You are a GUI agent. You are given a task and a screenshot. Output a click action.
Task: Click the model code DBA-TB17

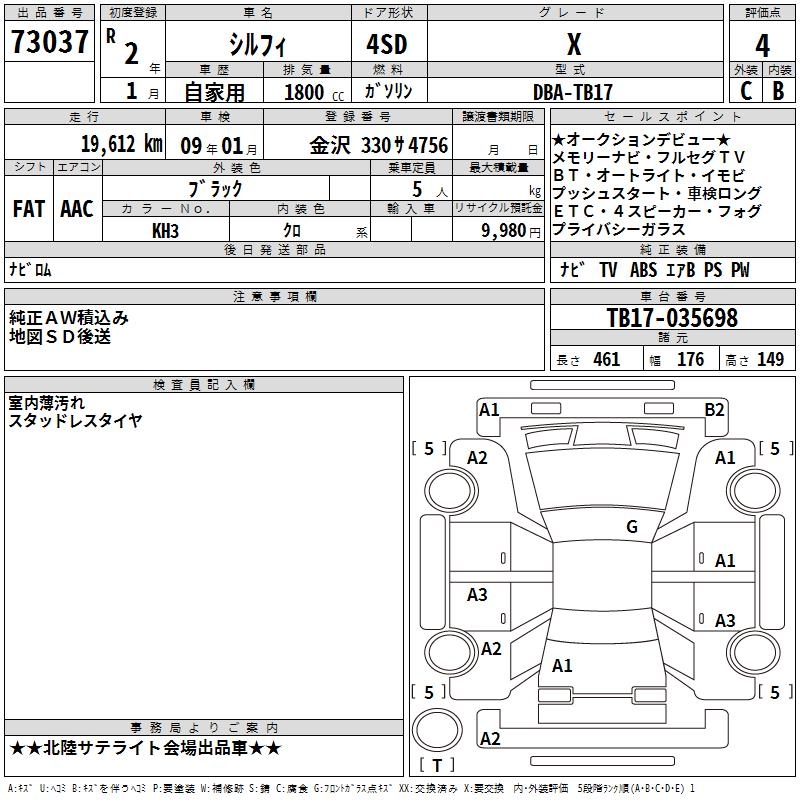(x=572, y=92)
